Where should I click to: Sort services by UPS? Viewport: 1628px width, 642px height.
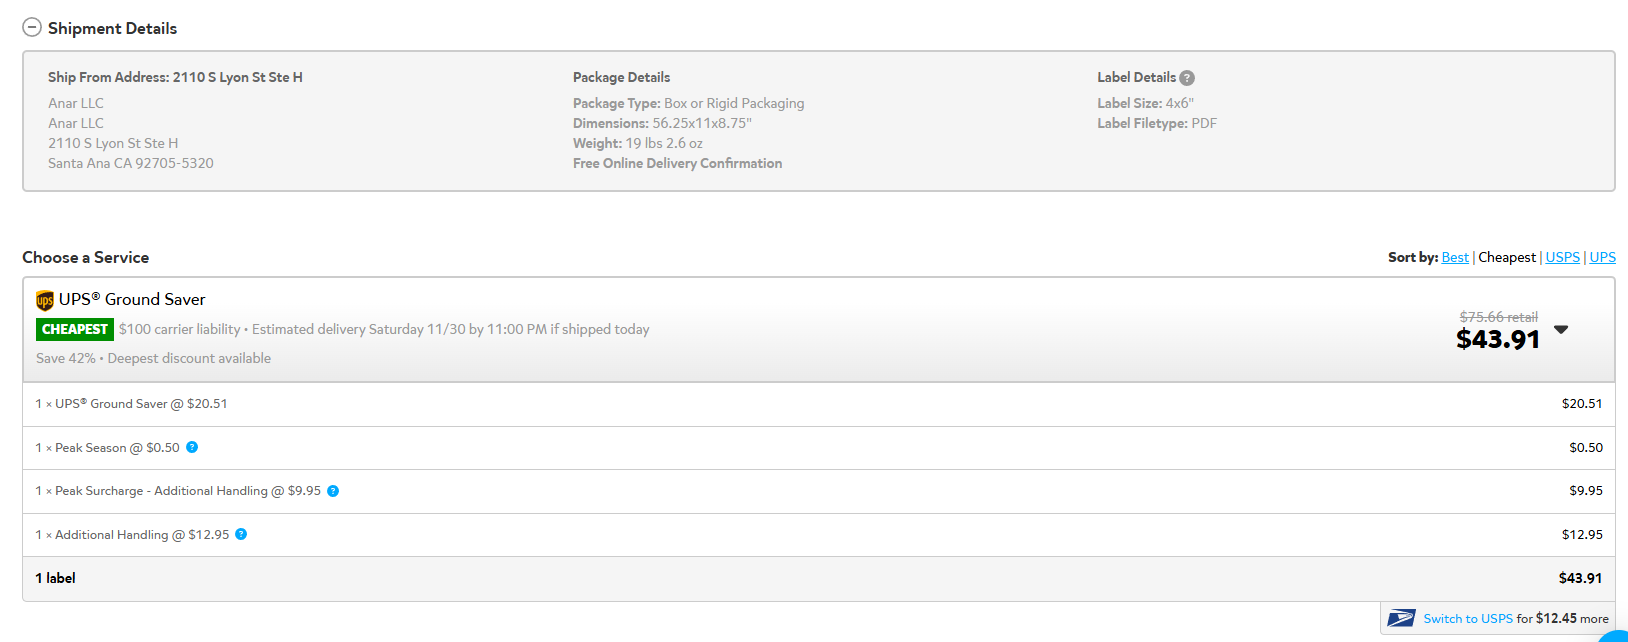click(x=1603, y=257)
